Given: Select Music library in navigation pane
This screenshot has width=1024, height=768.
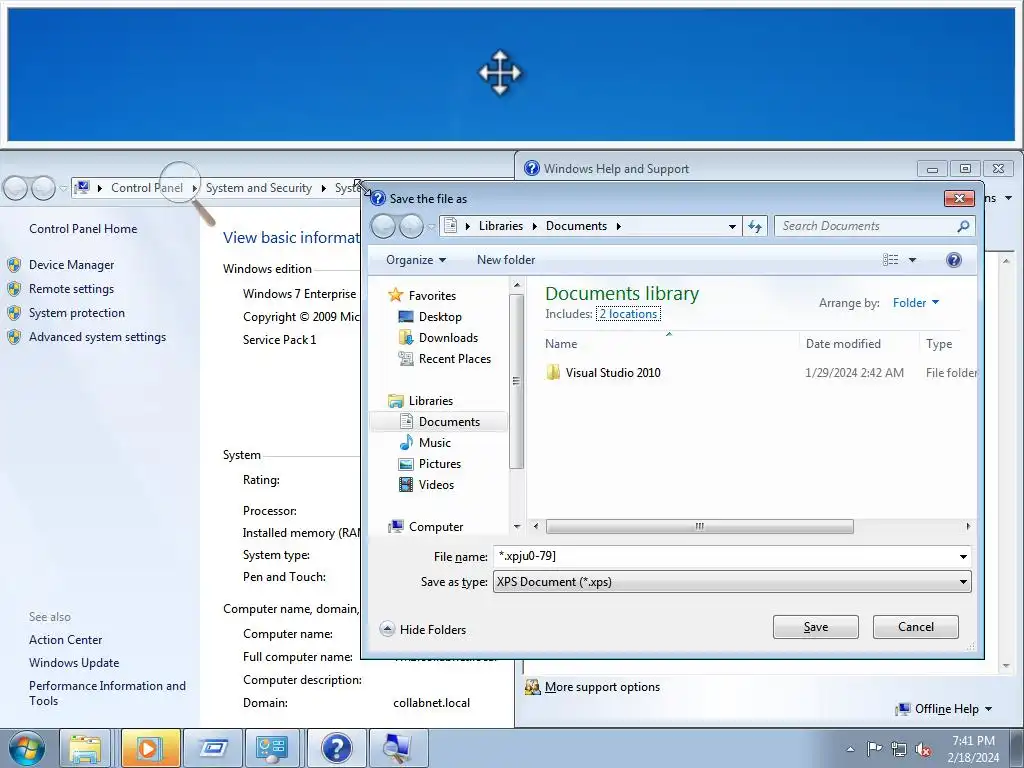Looking at the screenshot, I should point(434,443).
